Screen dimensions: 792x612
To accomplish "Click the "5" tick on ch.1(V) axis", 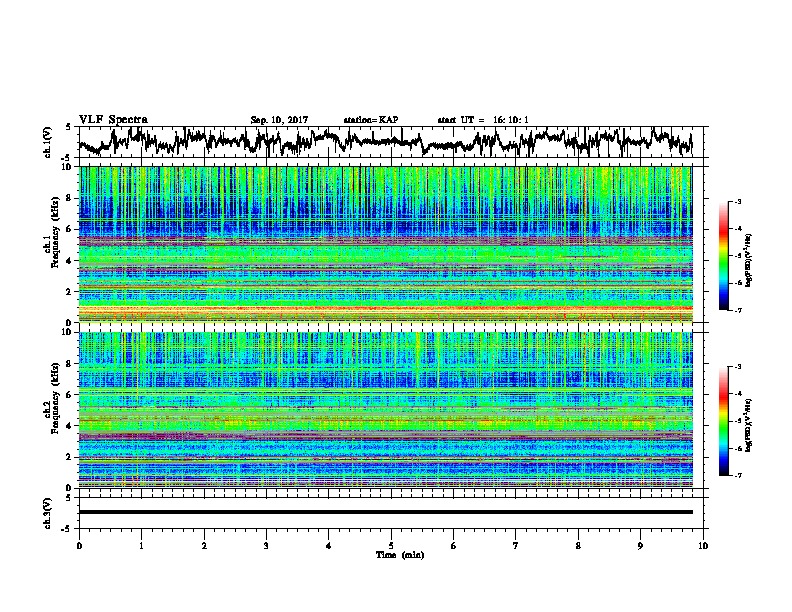I will [68, 127].
